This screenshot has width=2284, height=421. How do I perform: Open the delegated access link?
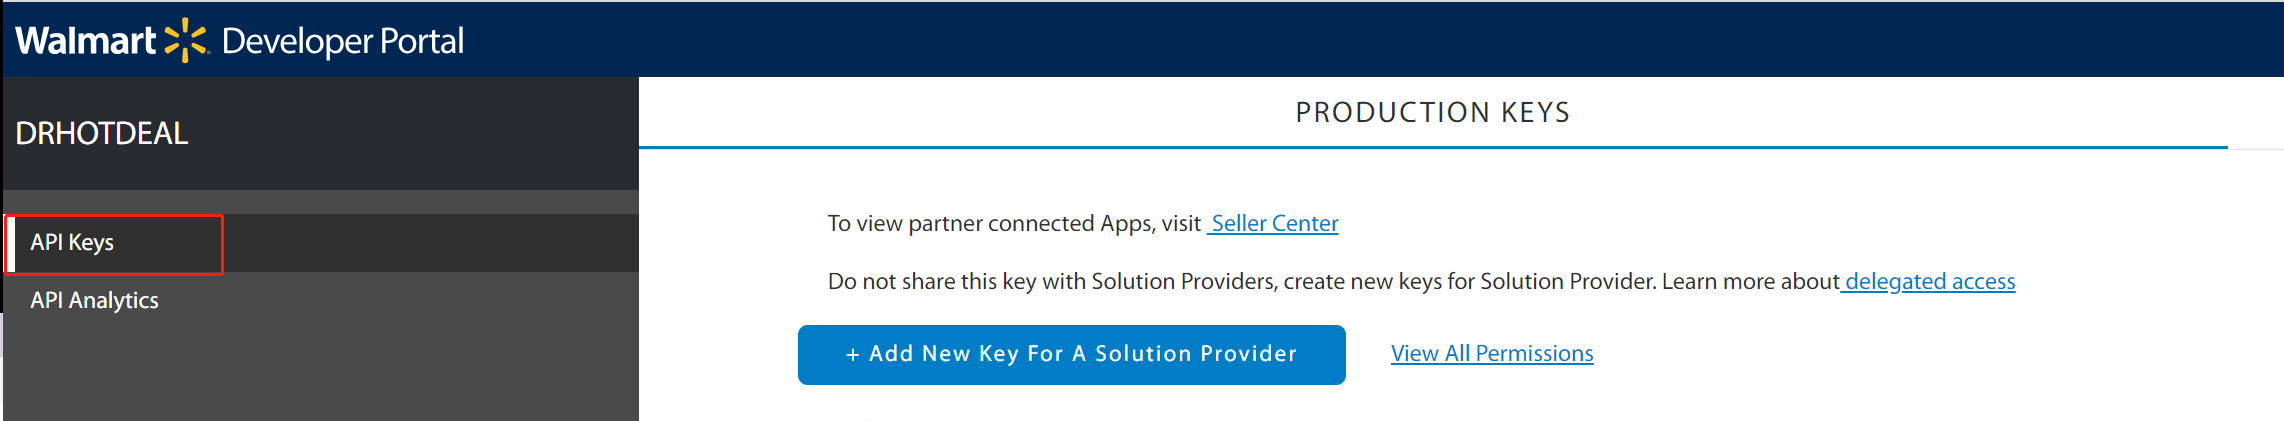pos(1929,282)
